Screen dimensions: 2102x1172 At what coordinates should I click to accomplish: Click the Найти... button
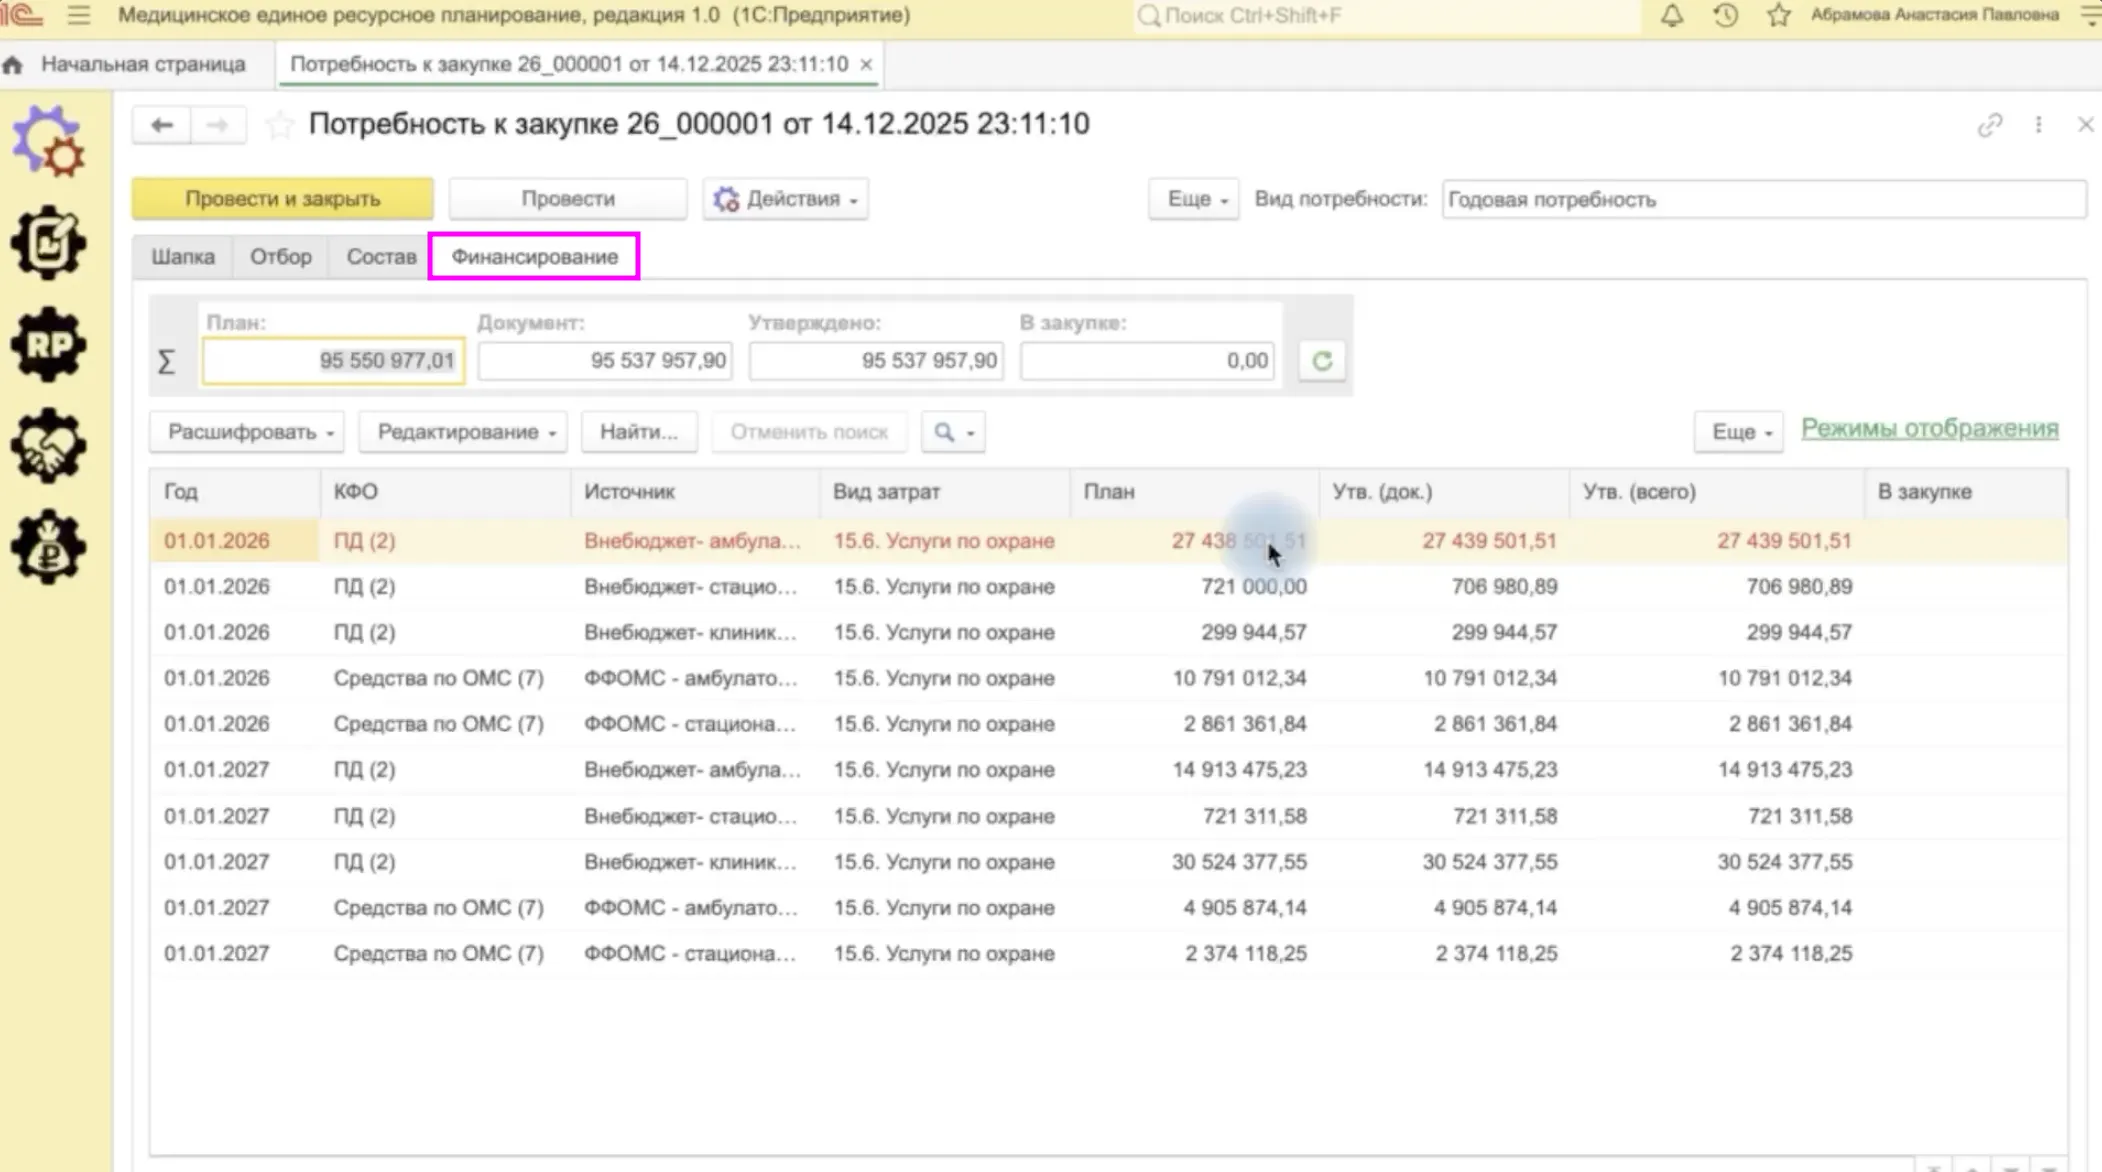point(639,432)
